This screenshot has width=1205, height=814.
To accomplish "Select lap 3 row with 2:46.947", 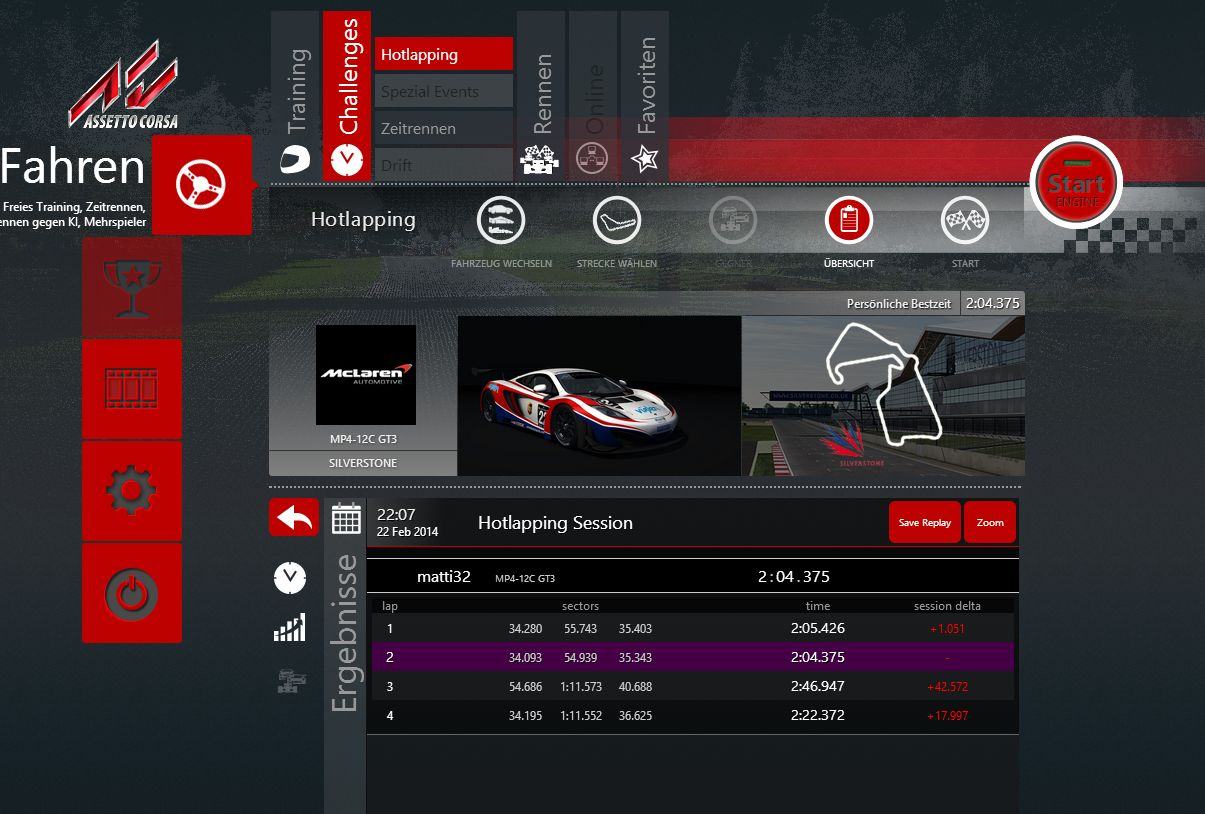I will pos(692,686).
